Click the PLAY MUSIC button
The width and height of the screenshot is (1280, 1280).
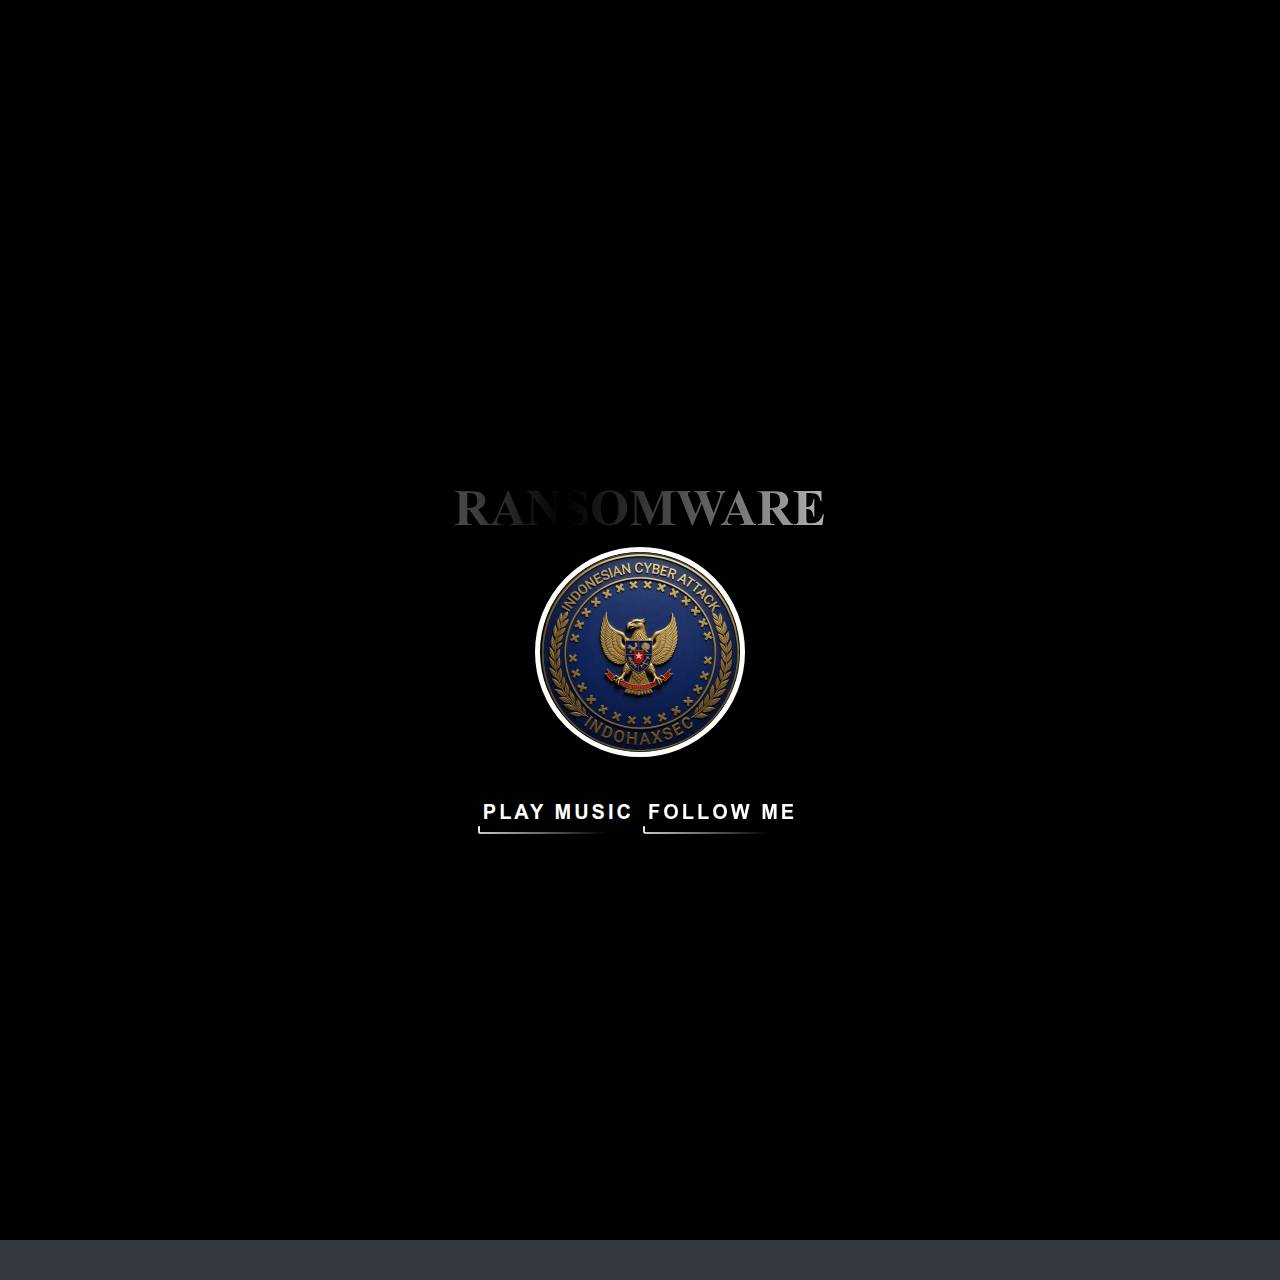click(557, 813)
